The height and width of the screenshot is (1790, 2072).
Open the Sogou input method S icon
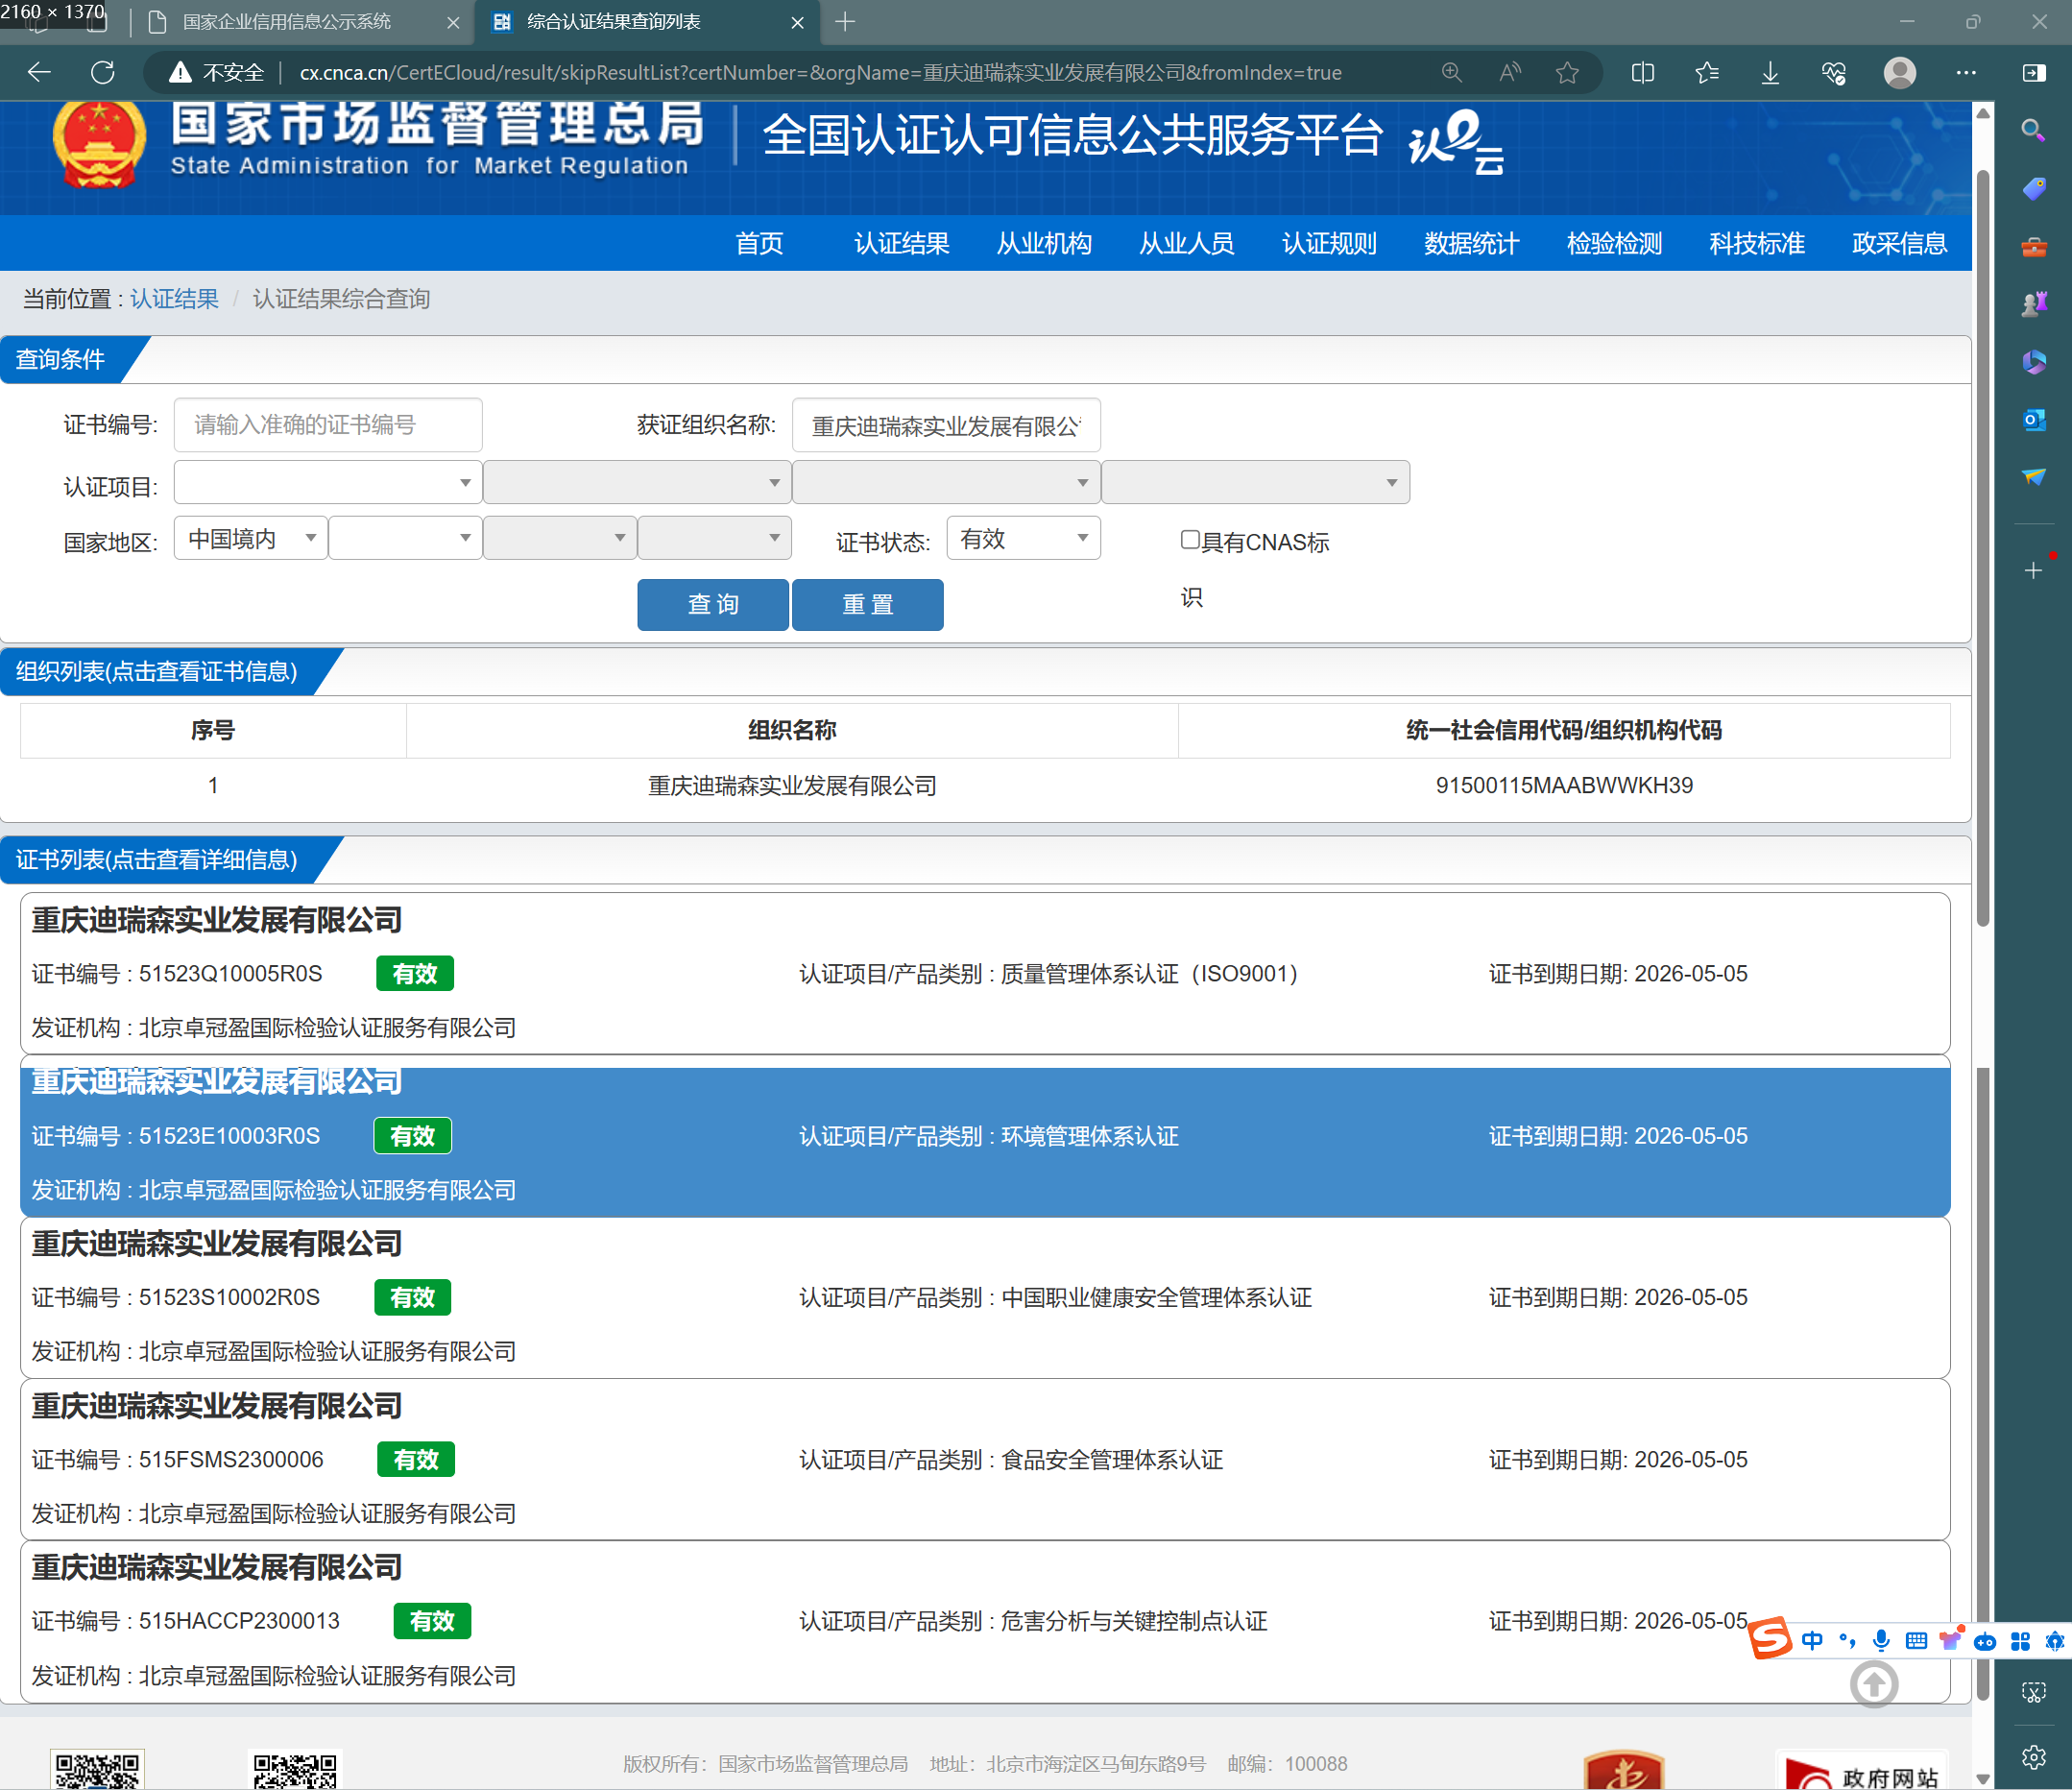pos(1770,1639)
